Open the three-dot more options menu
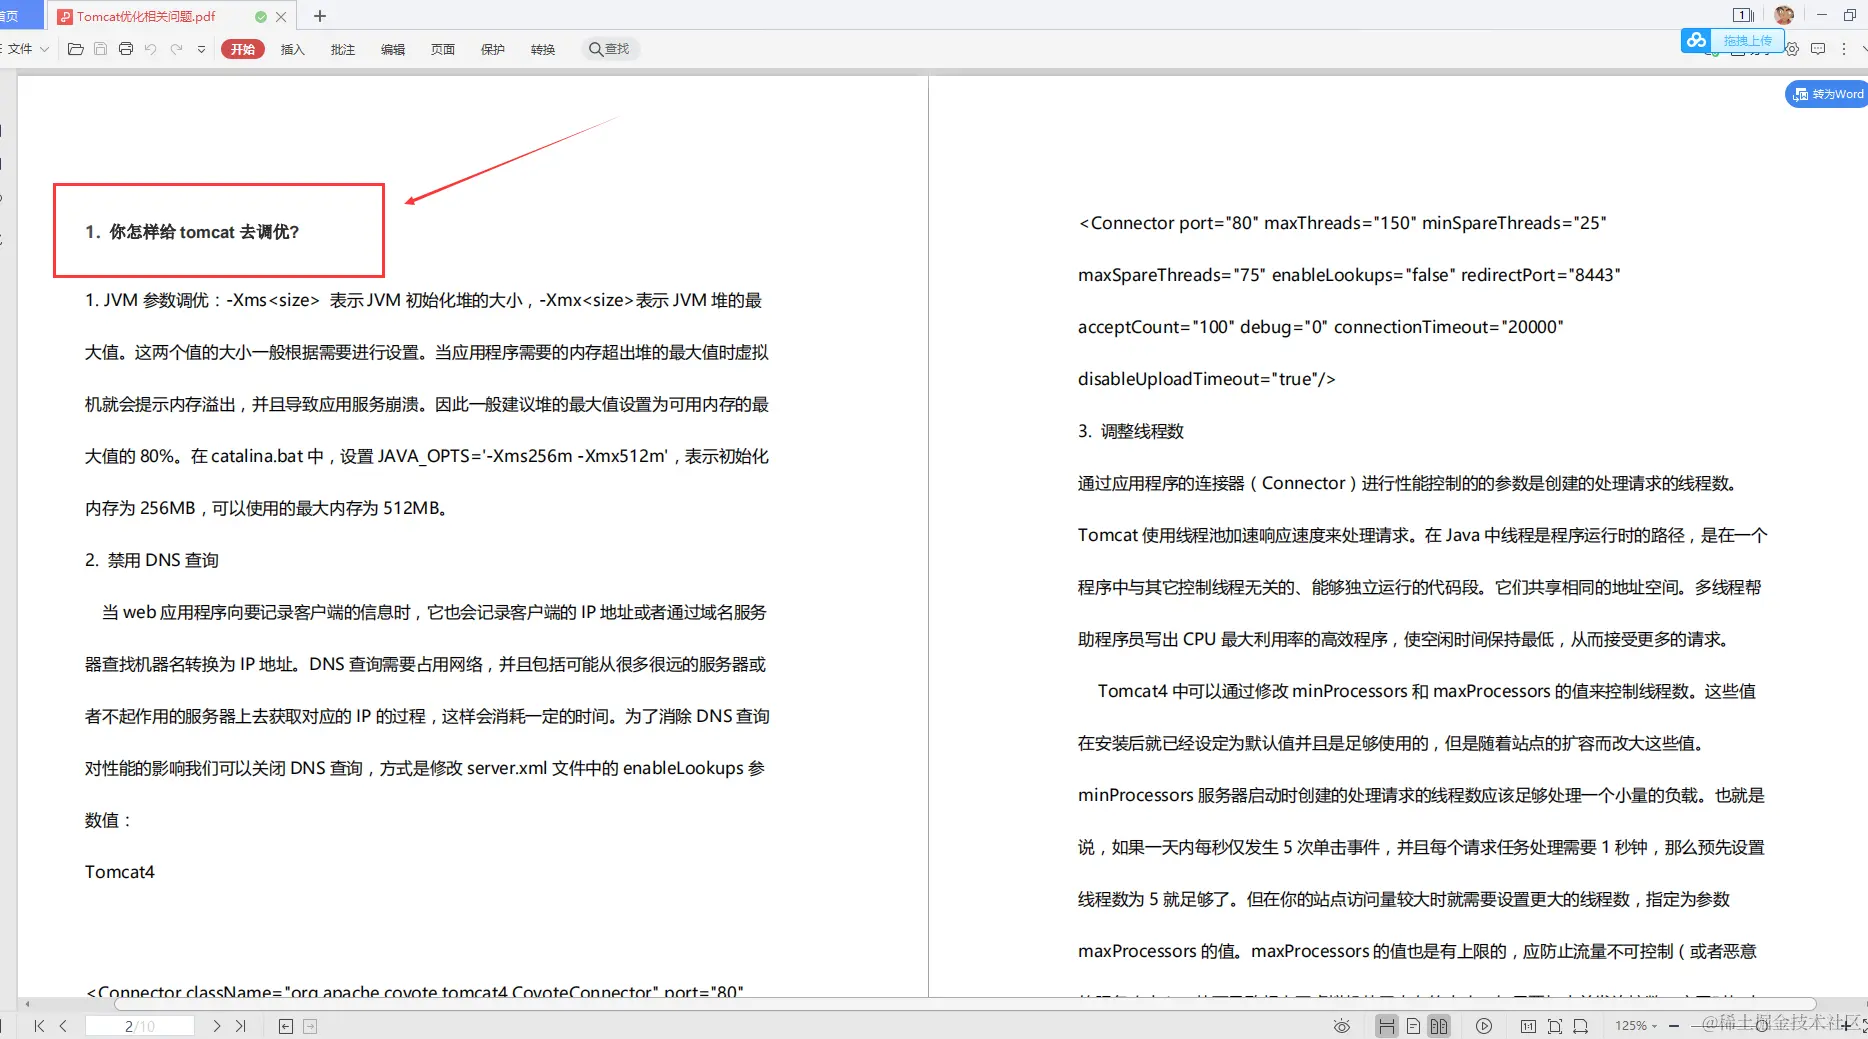This screenshot has width=1868, height=1039. pos(1844,49)
